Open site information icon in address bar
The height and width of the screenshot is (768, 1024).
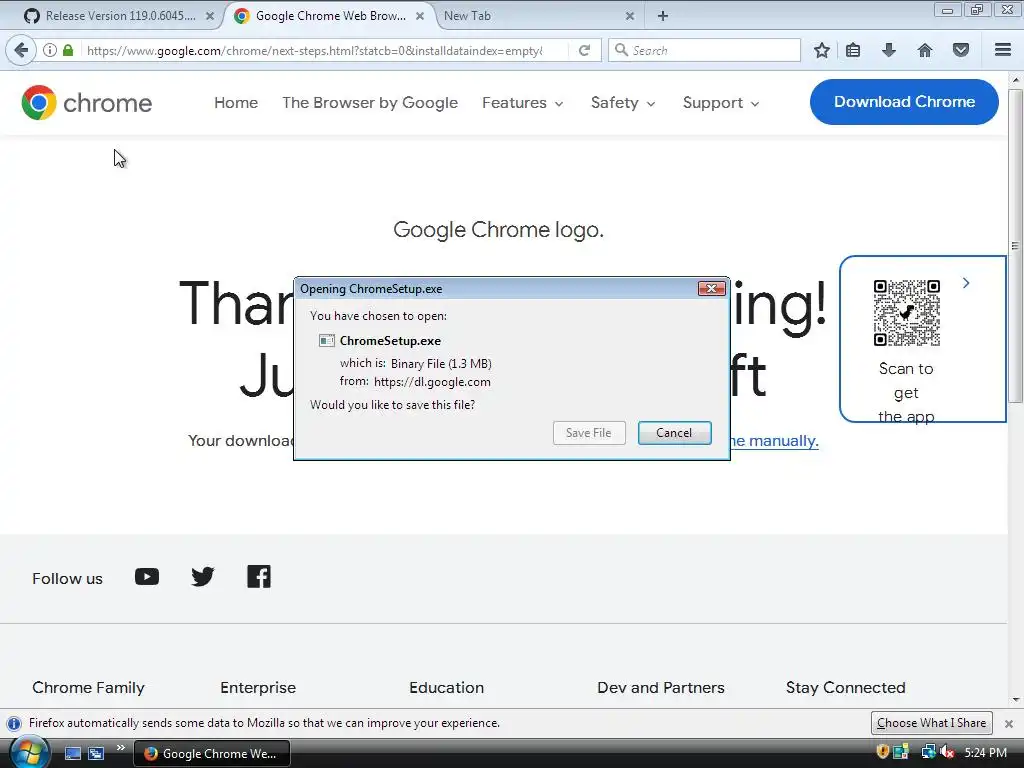pyautogui.click(x=50, y=50)
